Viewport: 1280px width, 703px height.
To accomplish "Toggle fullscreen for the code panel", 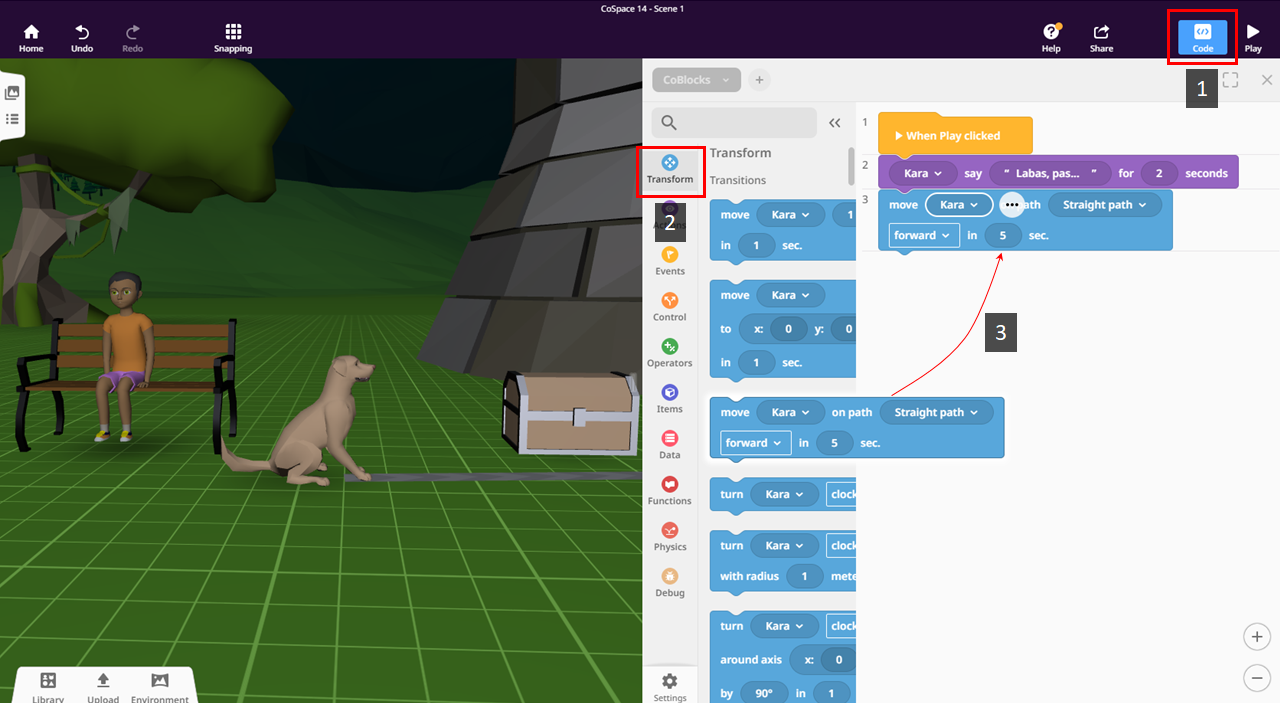I will pyautogui.click(x=1231, y=80).
